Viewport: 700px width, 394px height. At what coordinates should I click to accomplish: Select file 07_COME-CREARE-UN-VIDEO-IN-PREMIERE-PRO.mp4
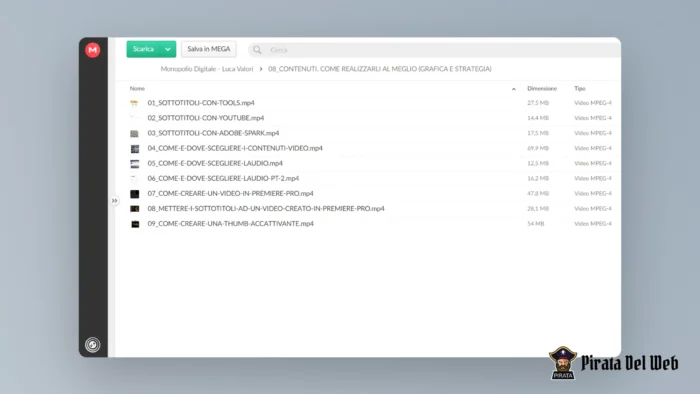pos(230,194)
